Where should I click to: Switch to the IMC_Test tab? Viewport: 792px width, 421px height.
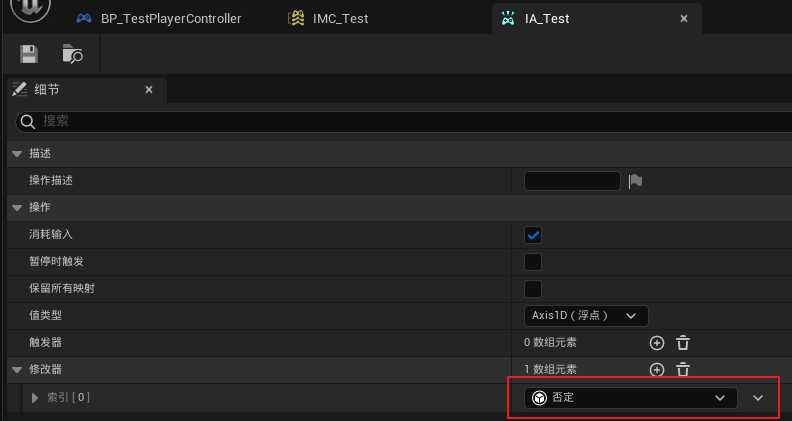coord(335,18)
